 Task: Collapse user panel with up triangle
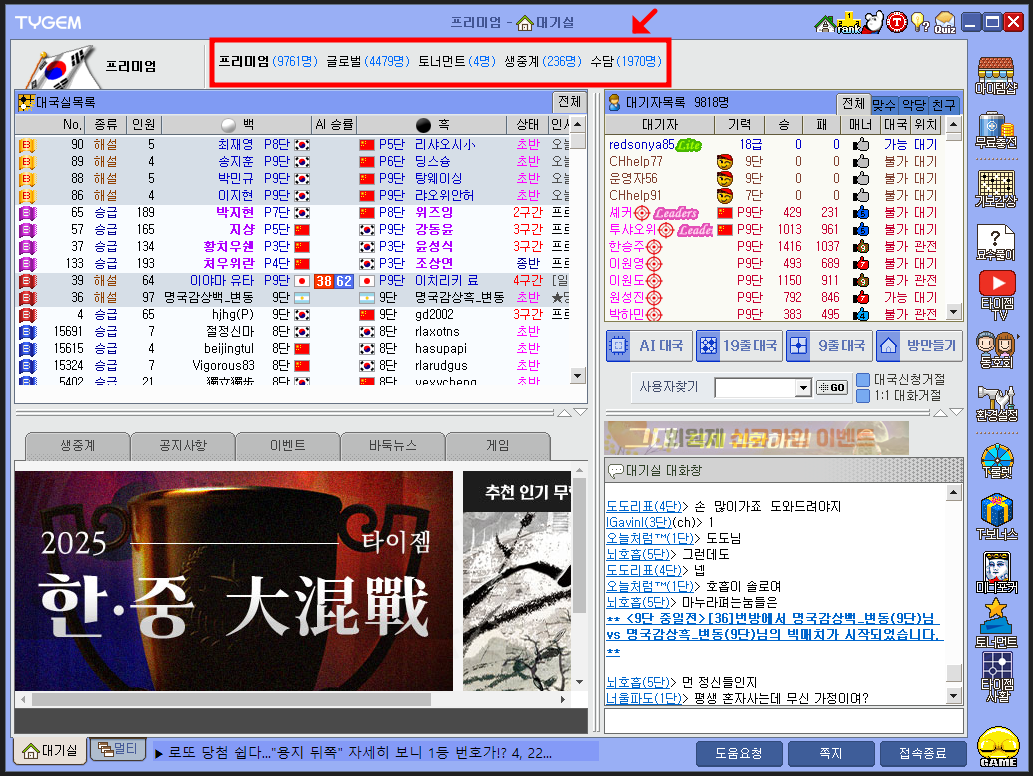[x=941, y=413]
